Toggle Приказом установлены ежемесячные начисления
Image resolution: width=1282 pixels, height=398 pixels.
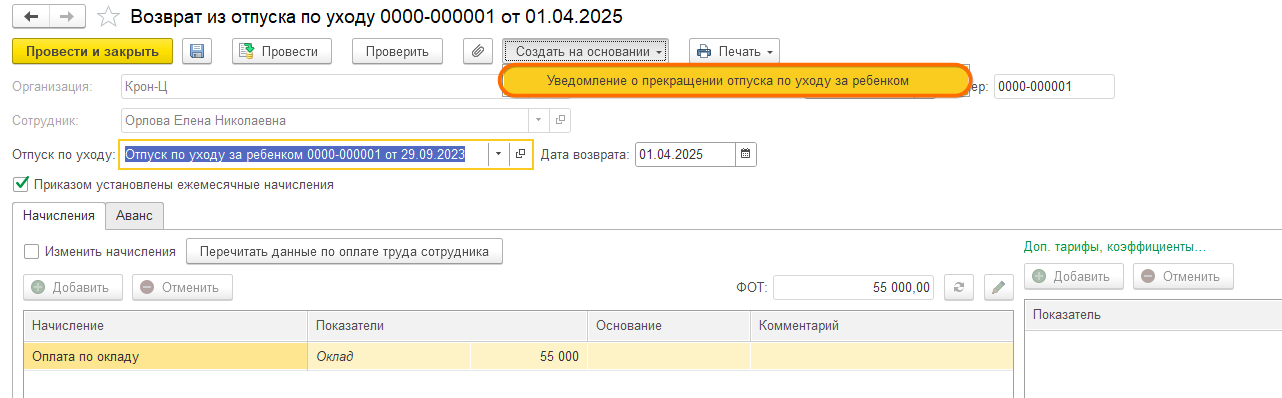coord(21,184)
